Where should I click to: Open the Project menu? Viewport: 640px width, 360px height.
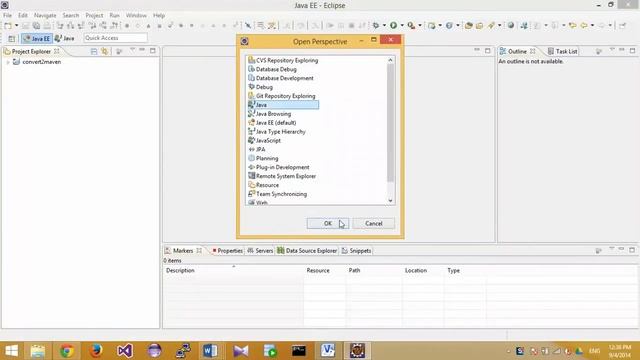pyautogui.click(x=94, y=16)
